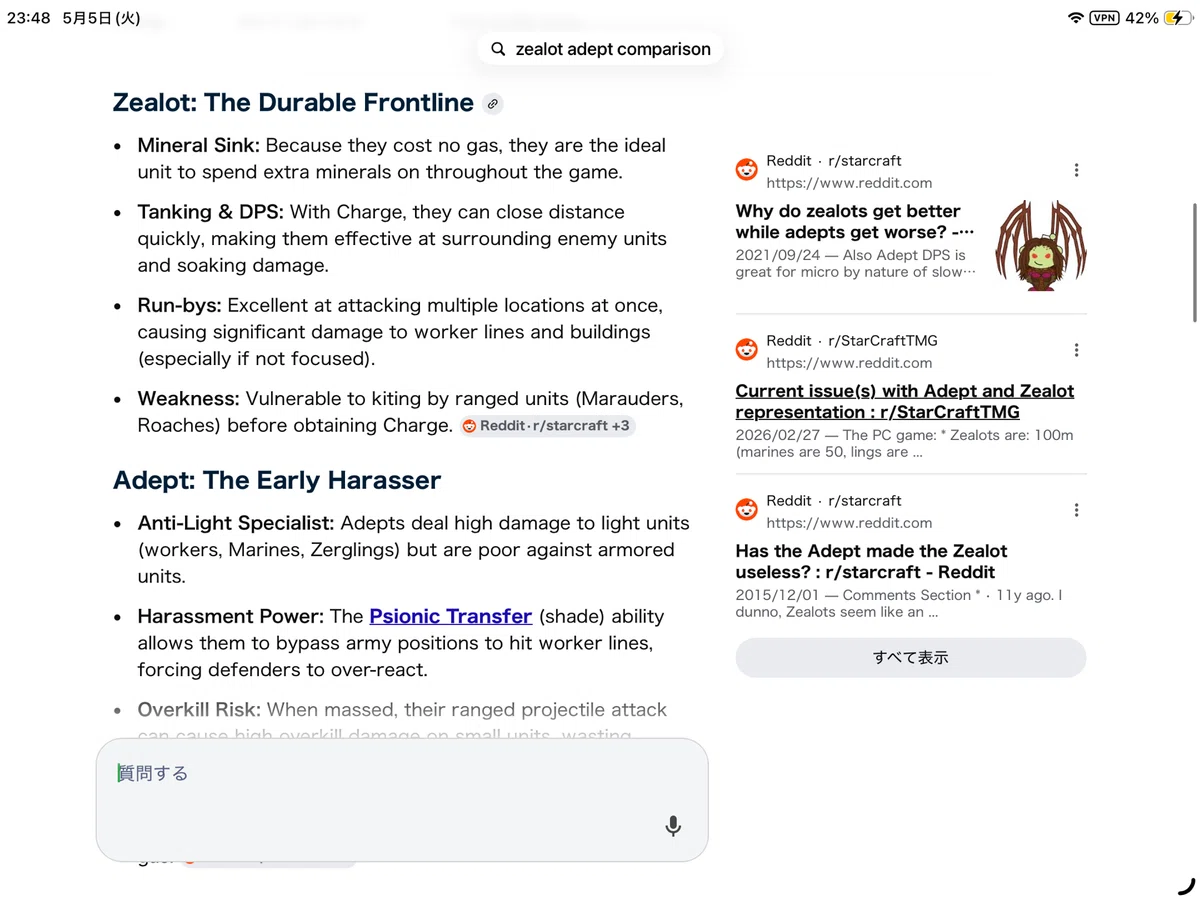Click the 'zealot adept comparison' search pill
The height and width of the screenshot is (900, 1200).
(600, 49)
